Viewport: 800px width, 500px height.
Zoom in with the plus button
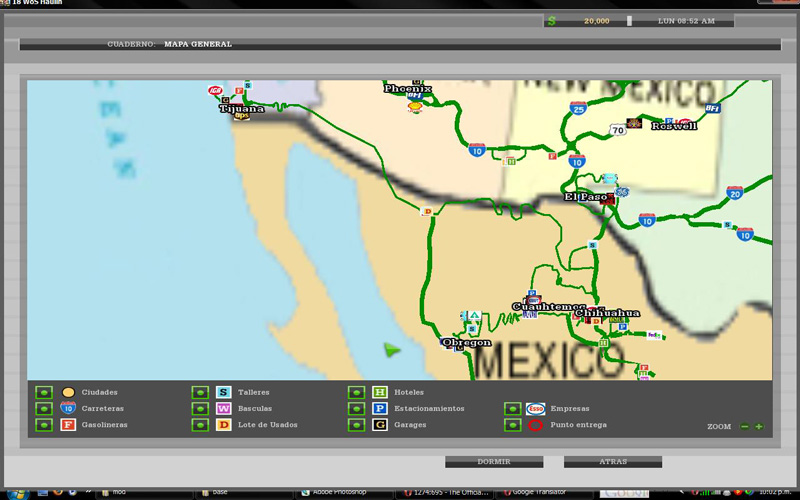(x=759, y=427)
